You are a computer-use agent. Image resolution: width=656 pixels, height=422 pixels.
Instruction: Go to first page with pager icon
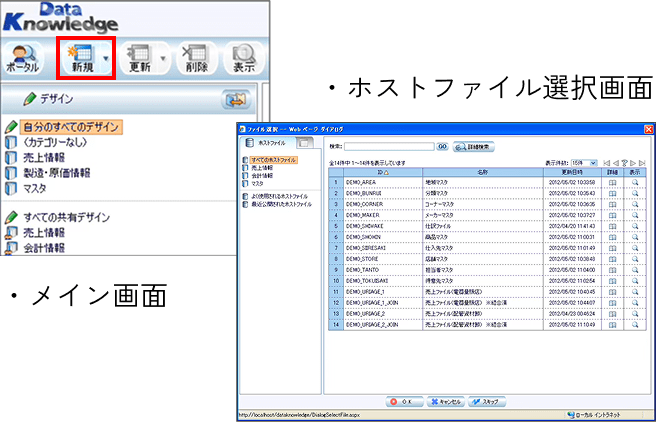tap(606, 163)
